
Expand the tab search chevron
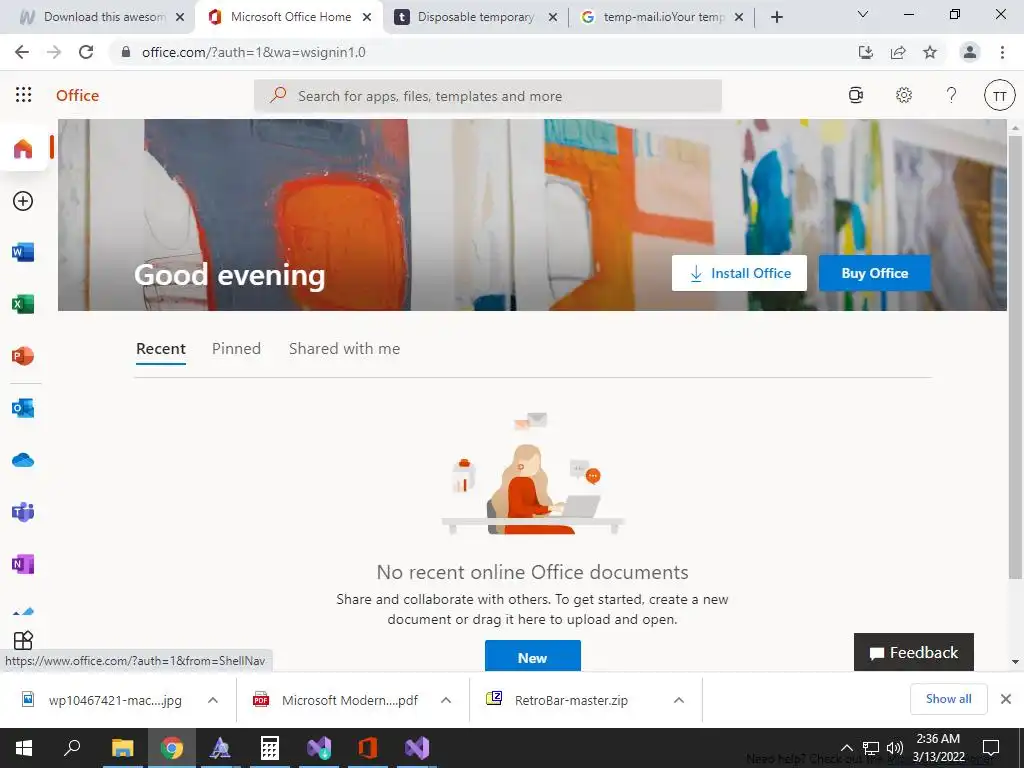[x=863, y=14]
